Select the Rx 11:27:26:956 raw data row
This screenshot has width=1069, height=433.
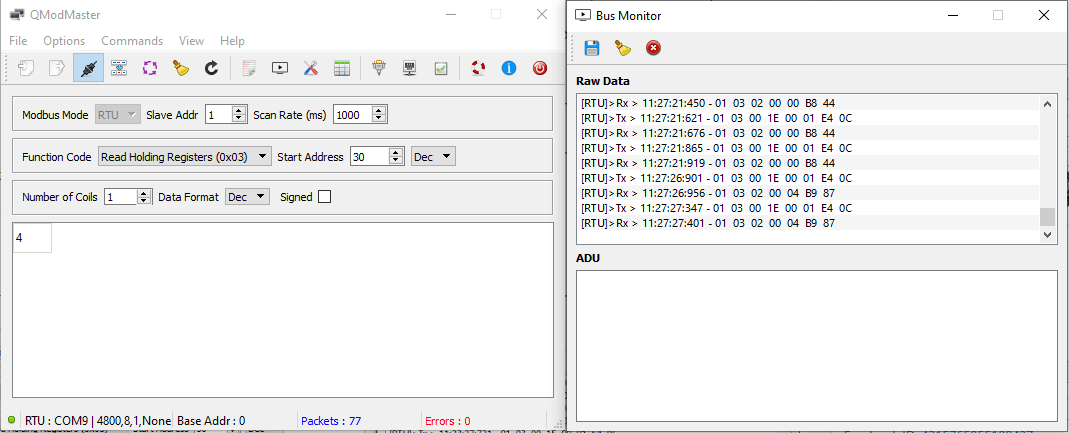click(x=809, y=193)
